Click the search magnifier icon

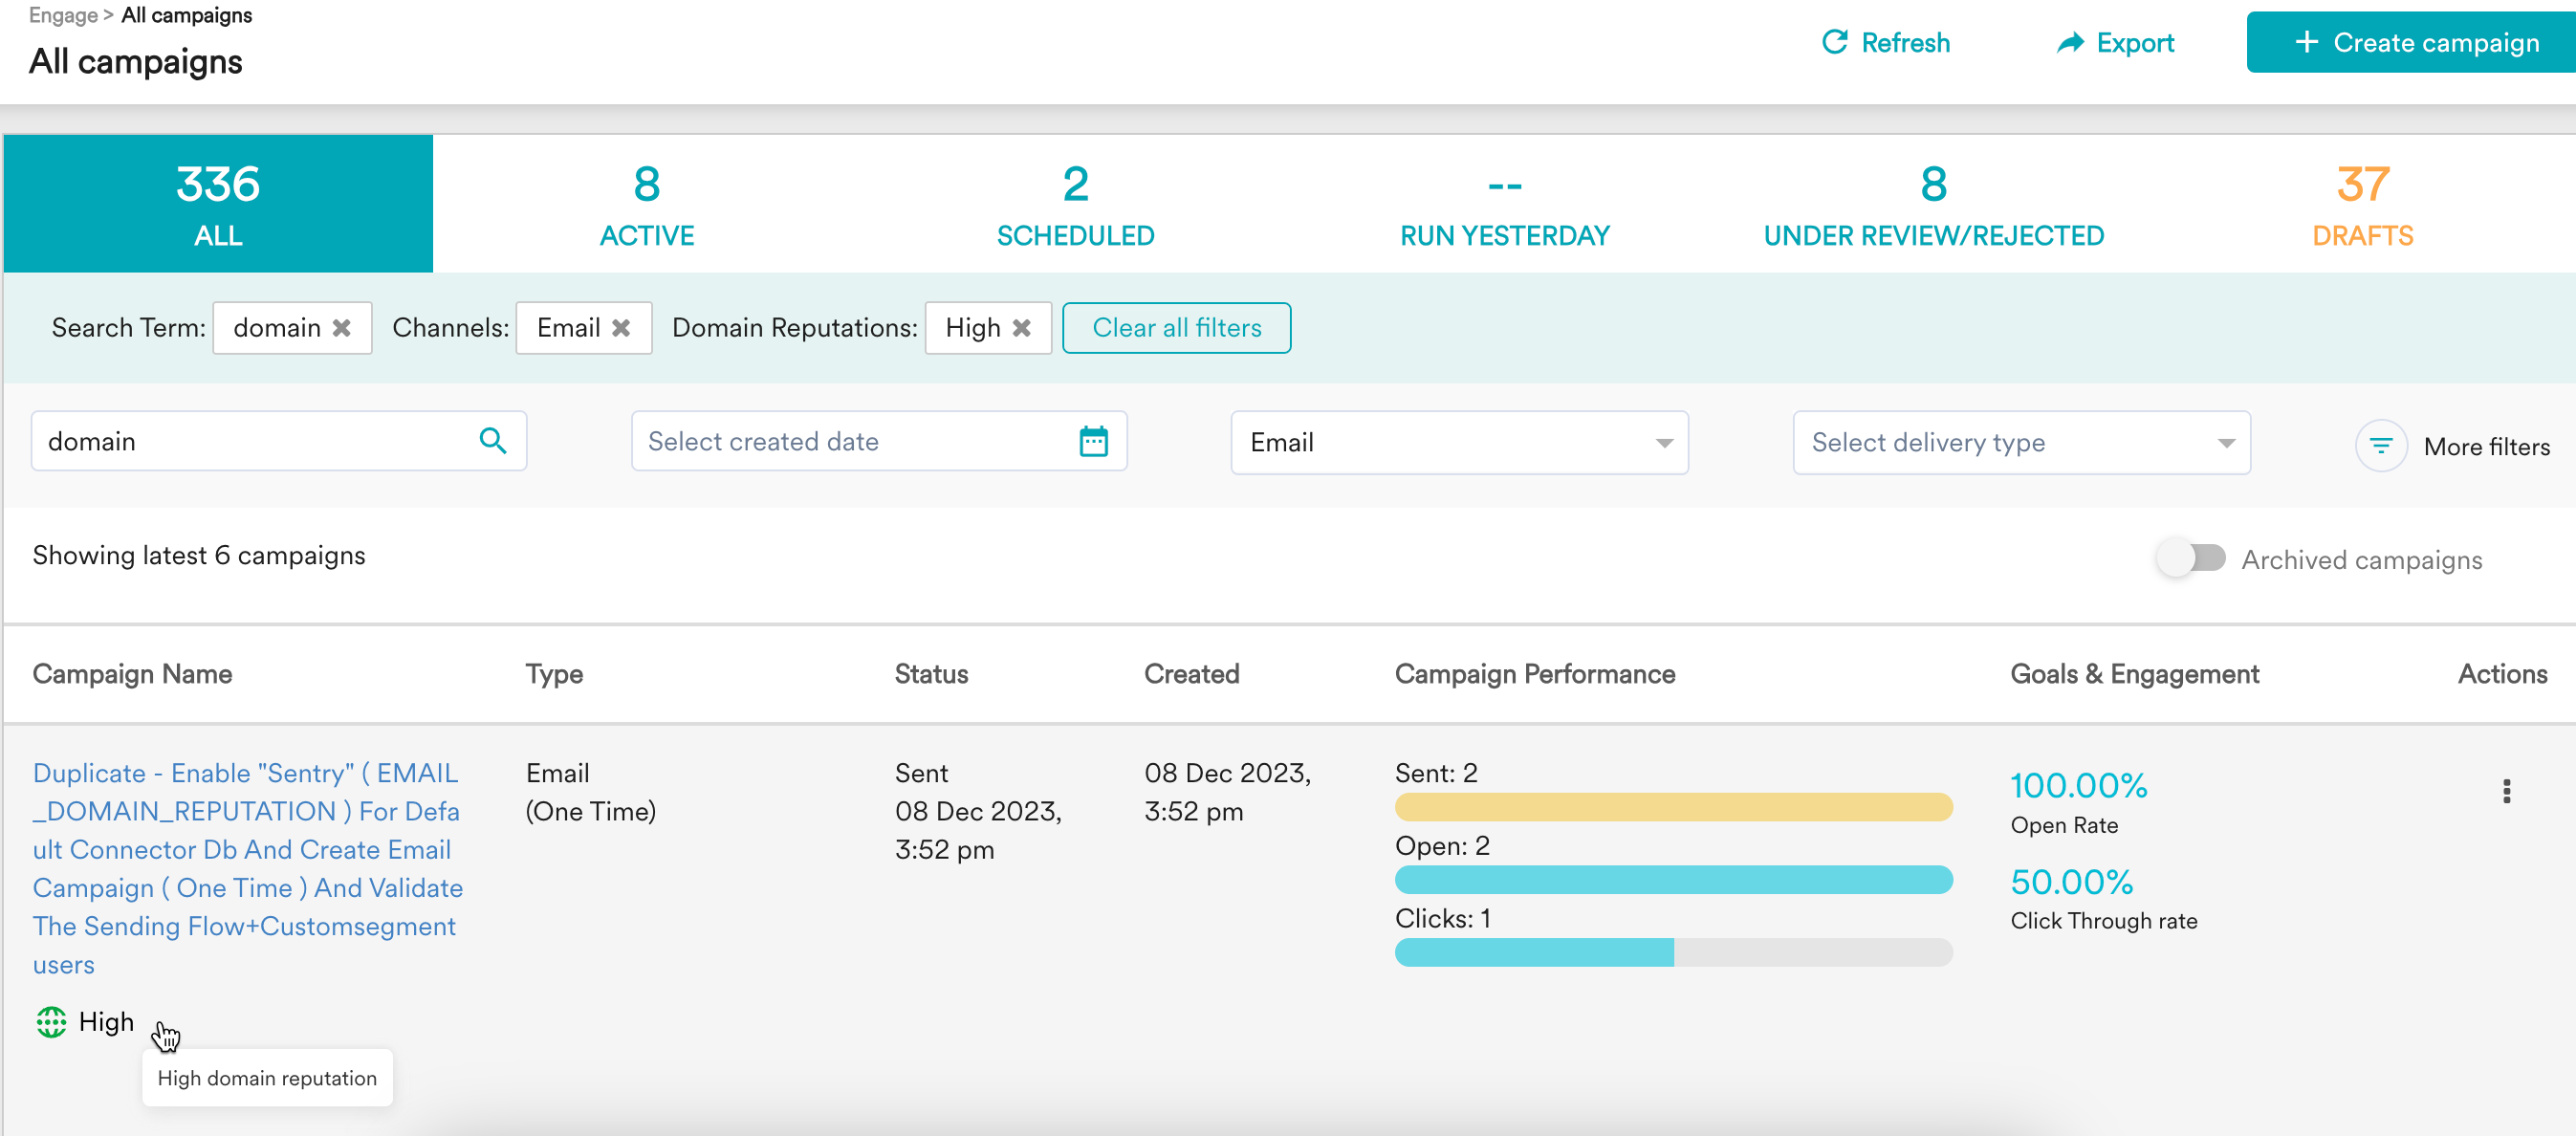tap(492, 441)
